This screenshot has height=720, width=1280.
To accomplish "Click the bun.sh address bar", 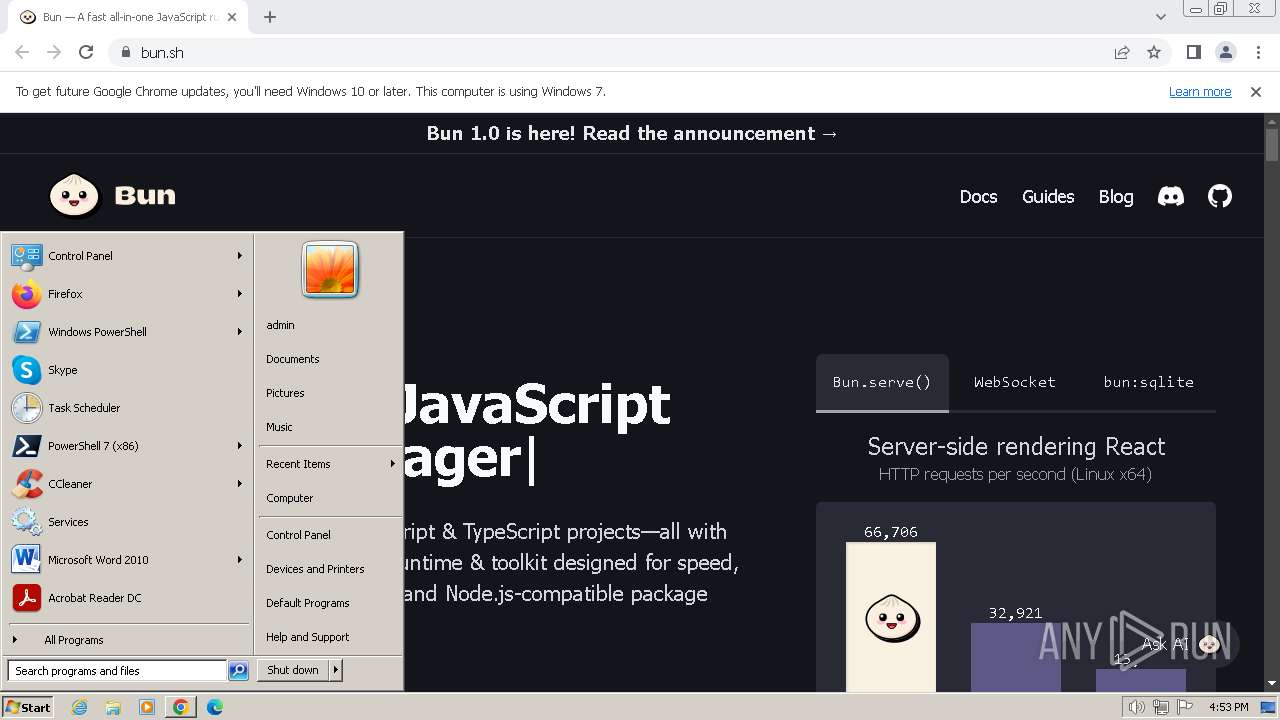I will click(610, 52).
